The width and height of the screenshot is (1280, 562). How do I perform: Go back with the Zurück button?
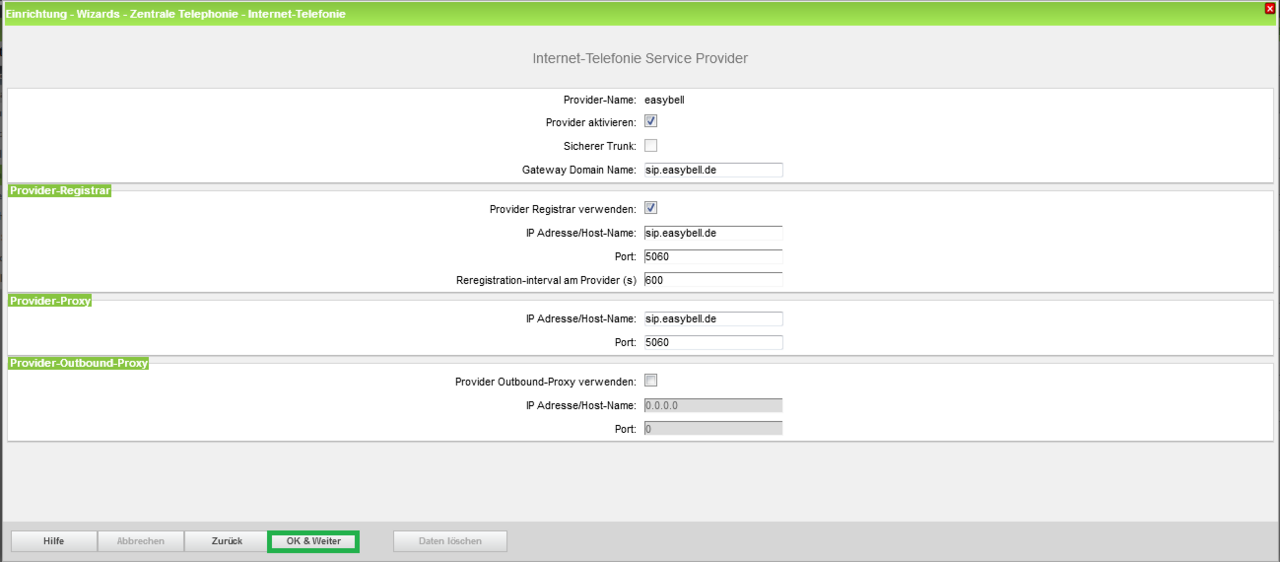pos(227,541)
